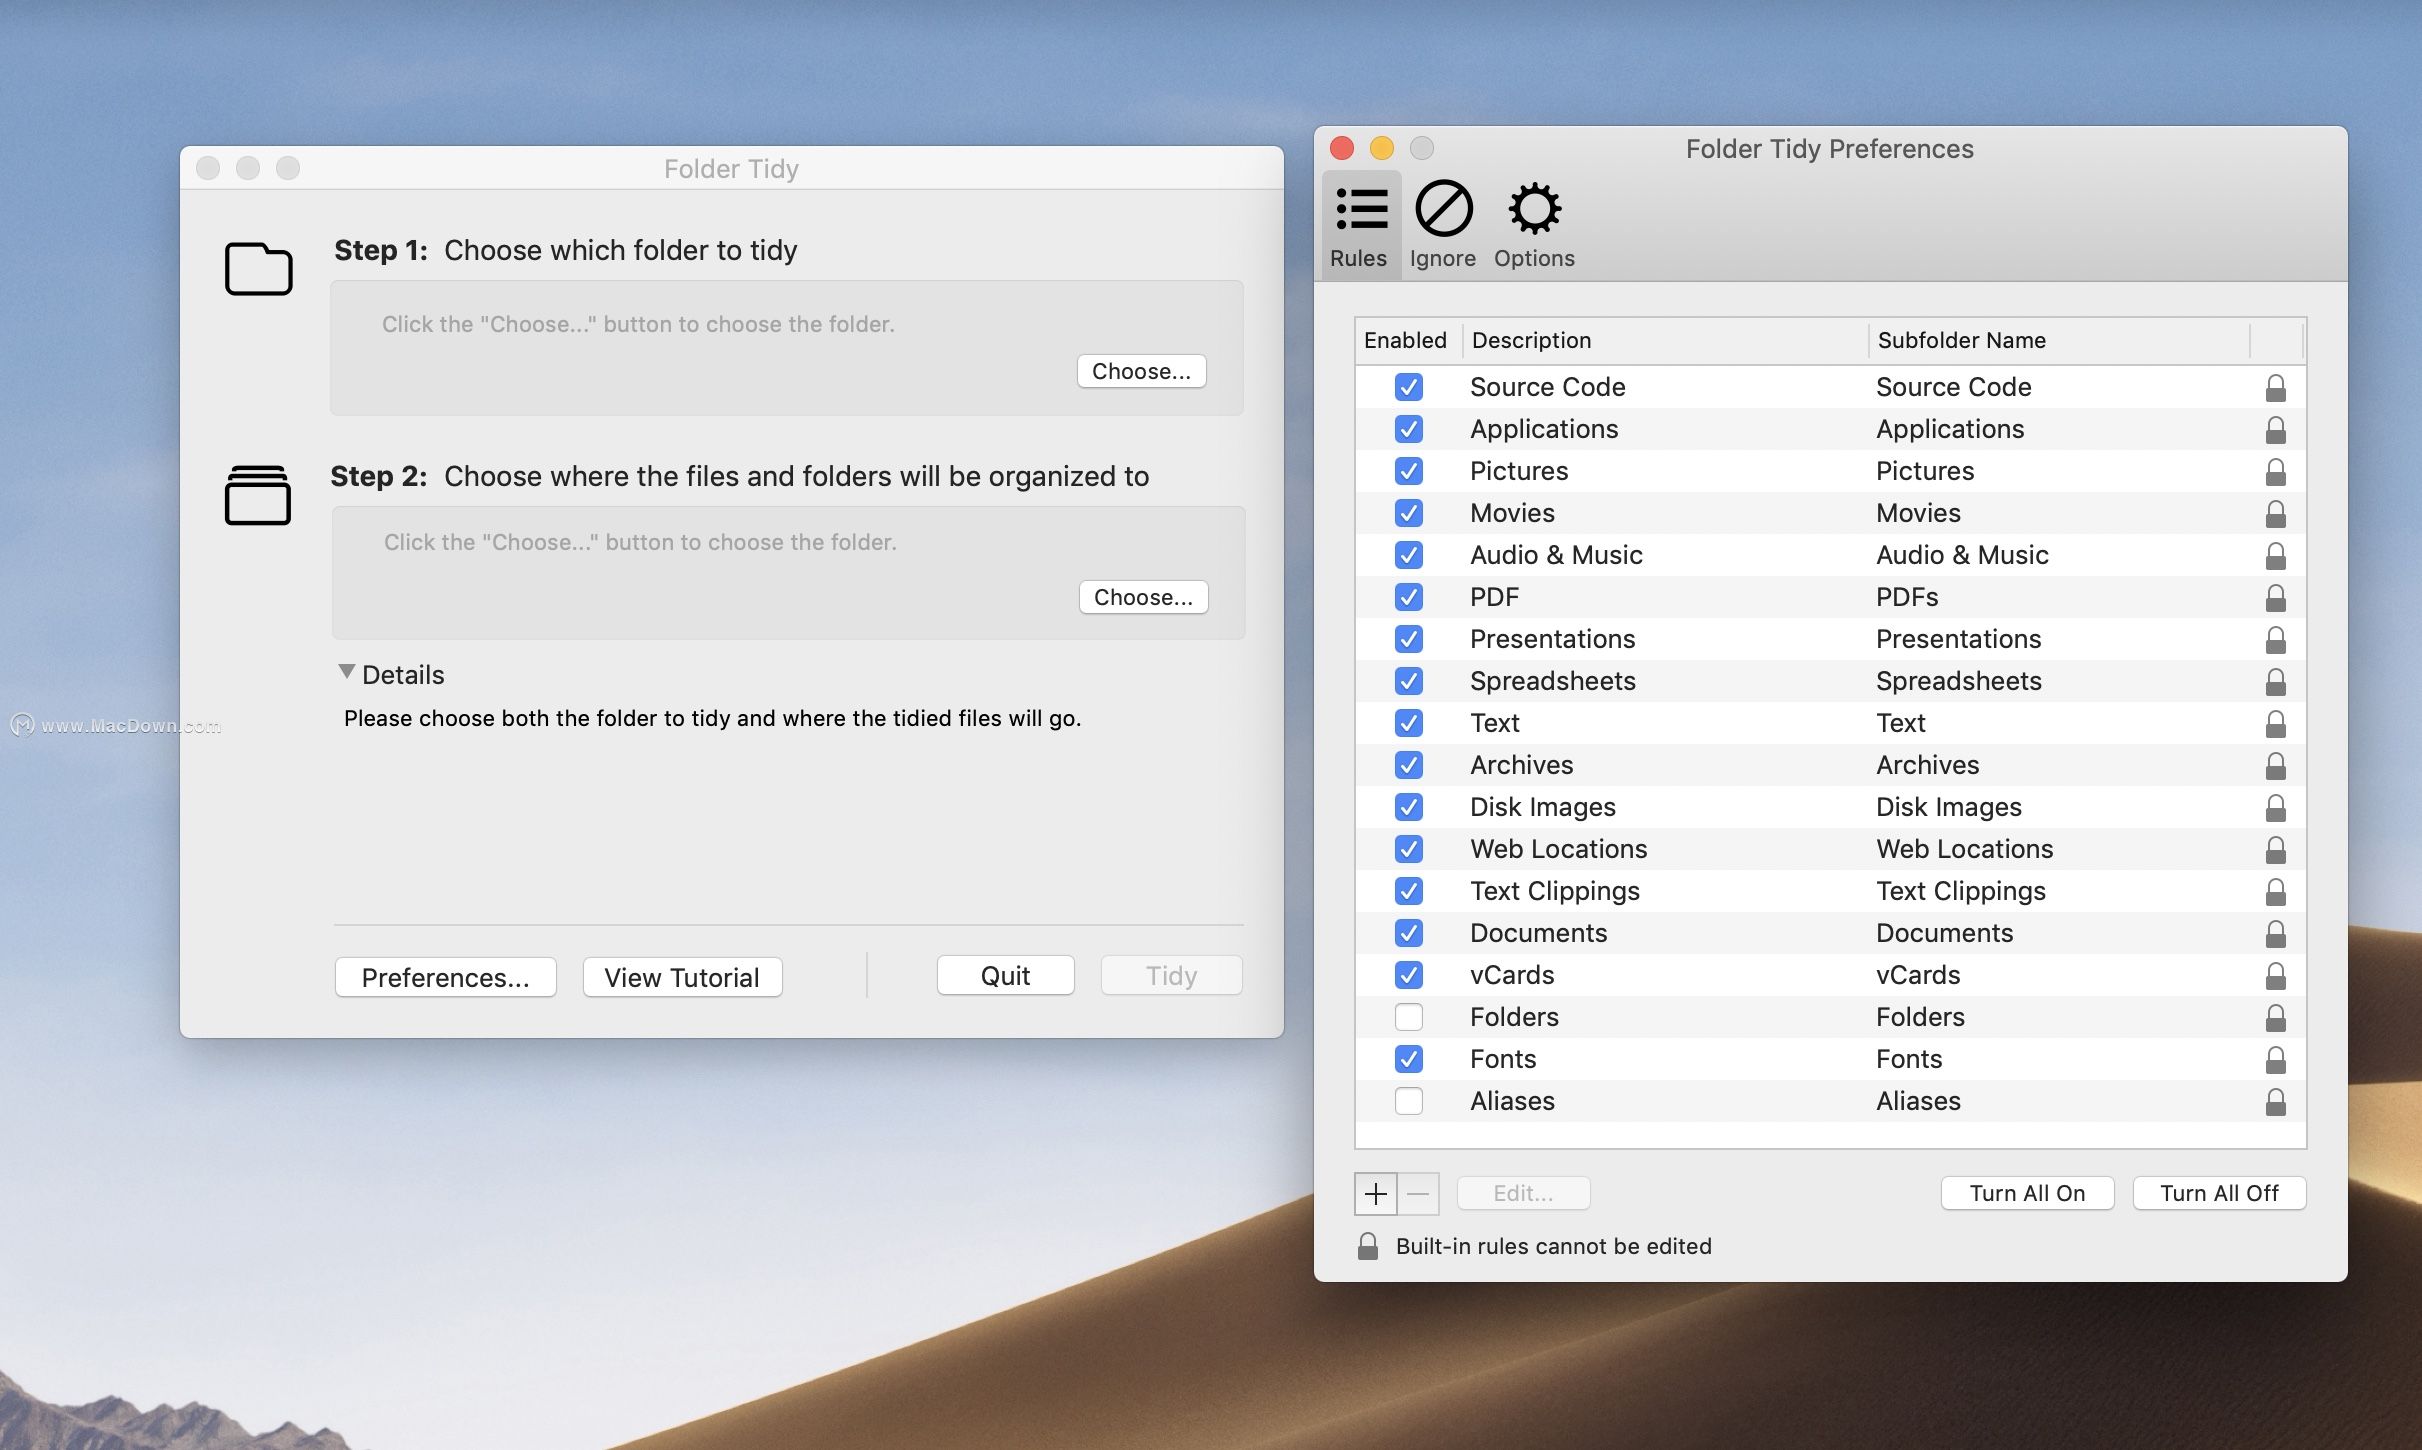Enable the Folders rule checkbox

pos(1408,1017)
